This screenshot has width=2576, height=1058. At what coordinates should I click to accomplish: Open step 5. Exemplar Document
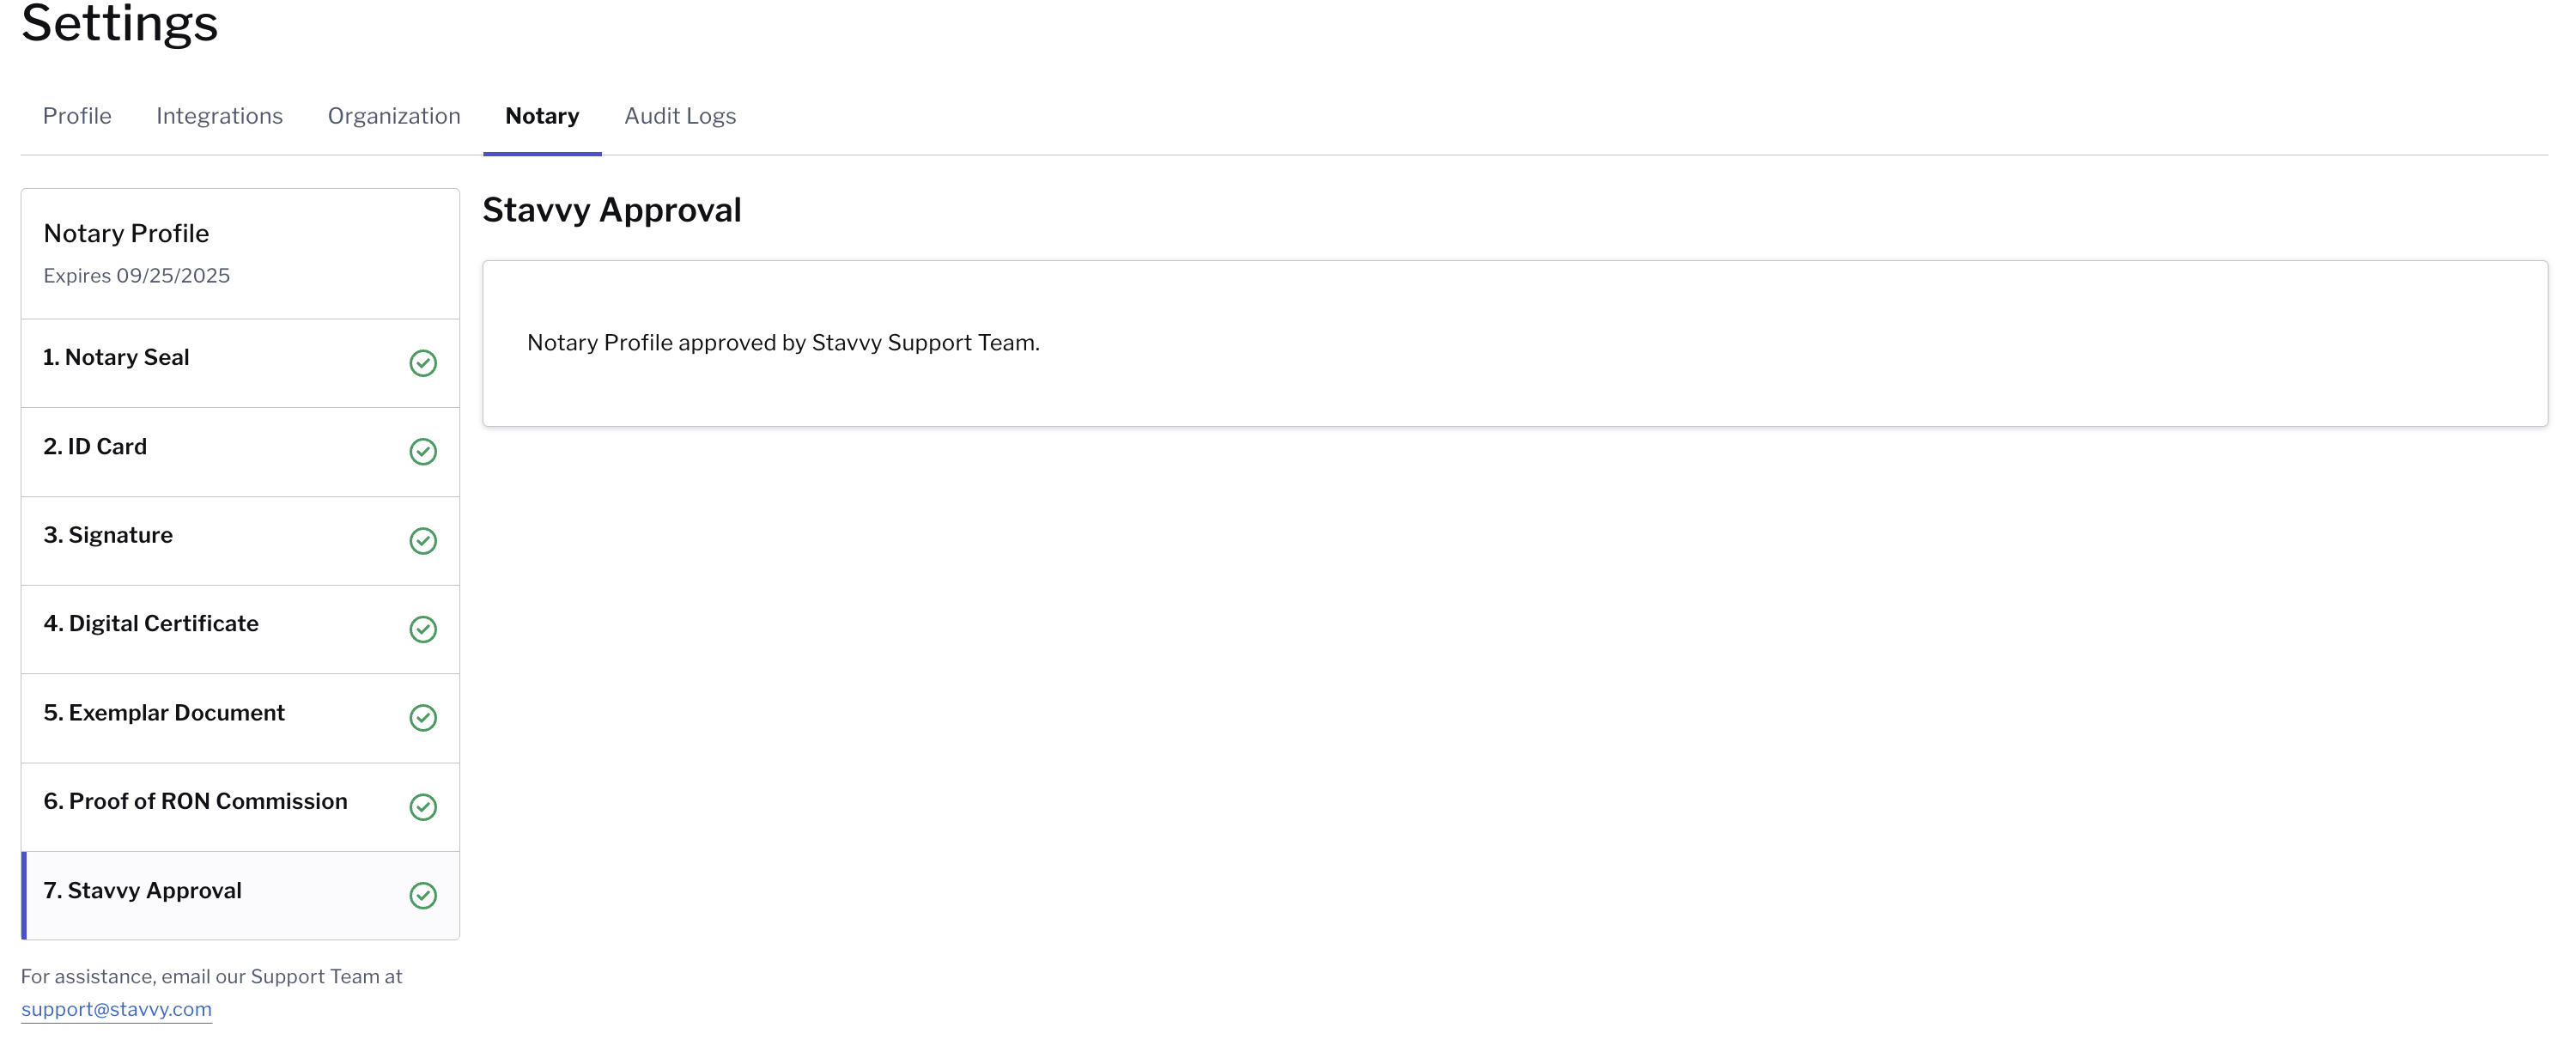tap(240, 718)
